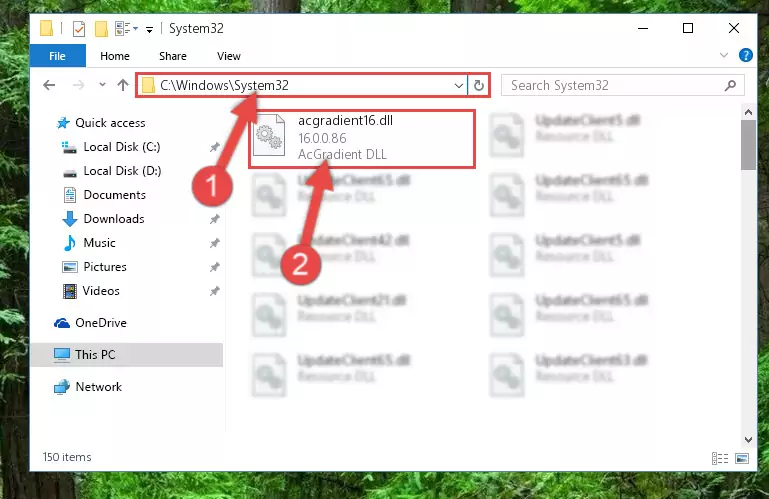Switch to large icons view in status bar
The image size is (769, 499).
tap(742, 458)
